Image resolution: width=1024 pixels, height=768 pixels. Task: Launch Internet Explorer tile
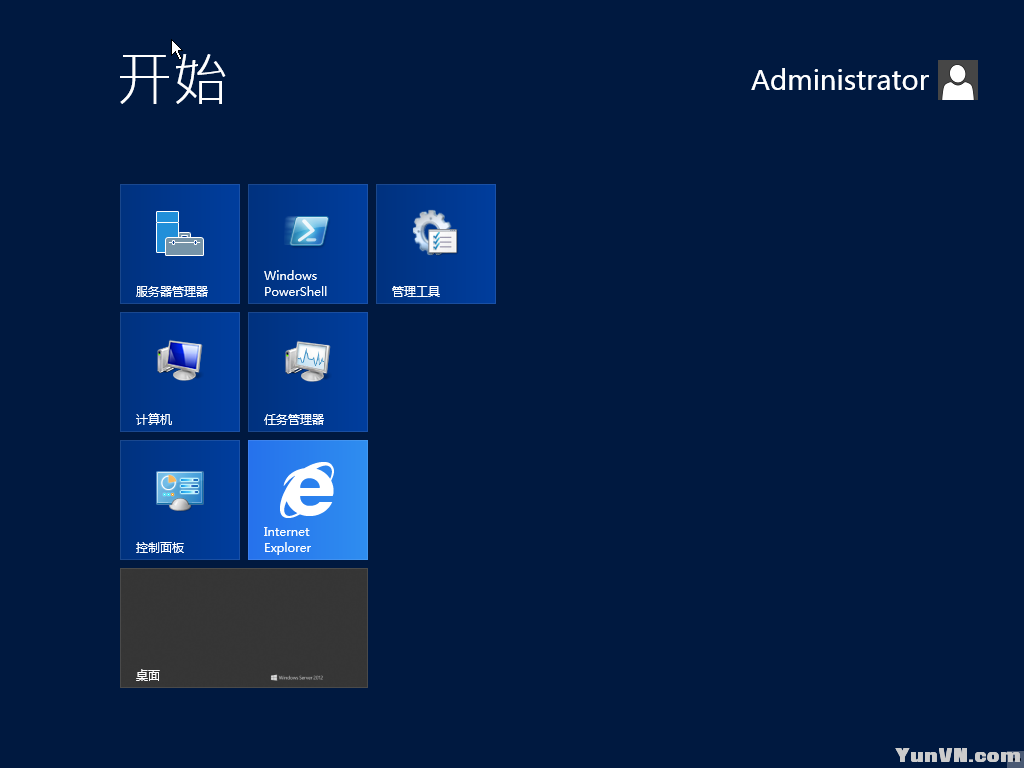pos(308,500)
